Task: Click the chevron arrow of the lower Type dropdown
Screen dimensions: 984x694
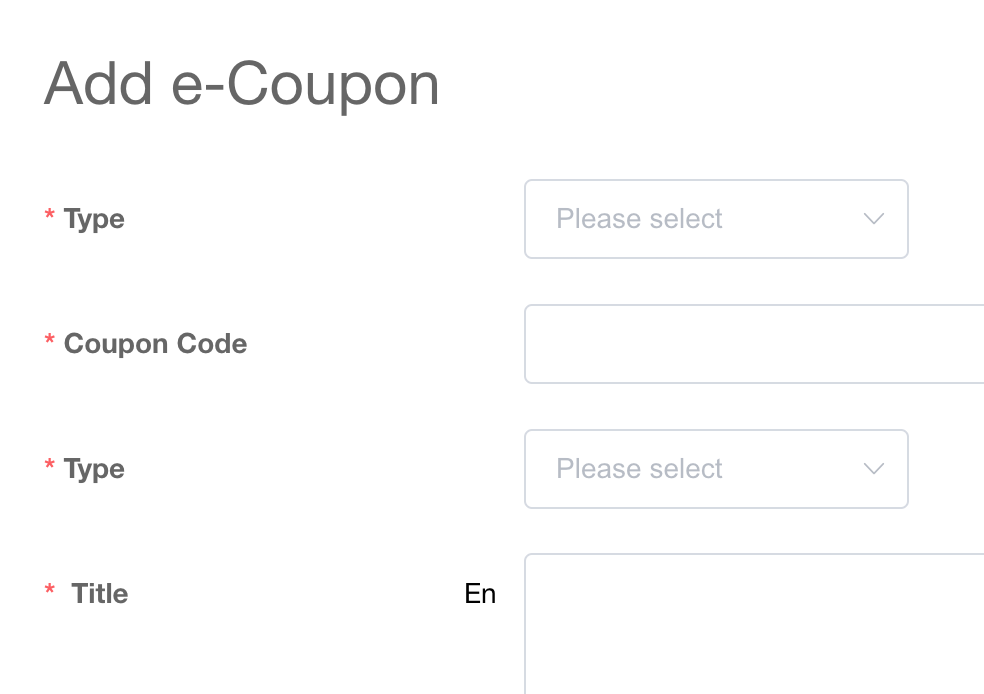Action: pyautogui.click(x=873, y=469)
